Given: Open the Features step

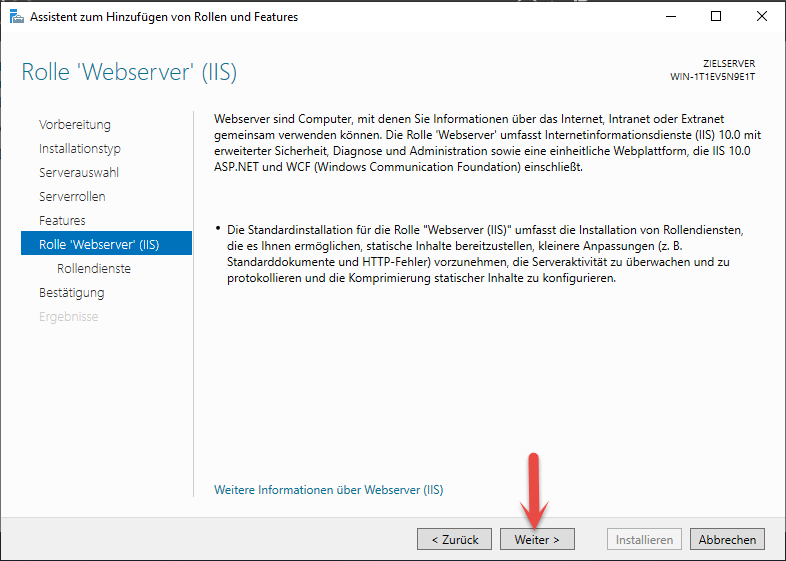Looking at the screenshot, I should (x=62, y=221).
